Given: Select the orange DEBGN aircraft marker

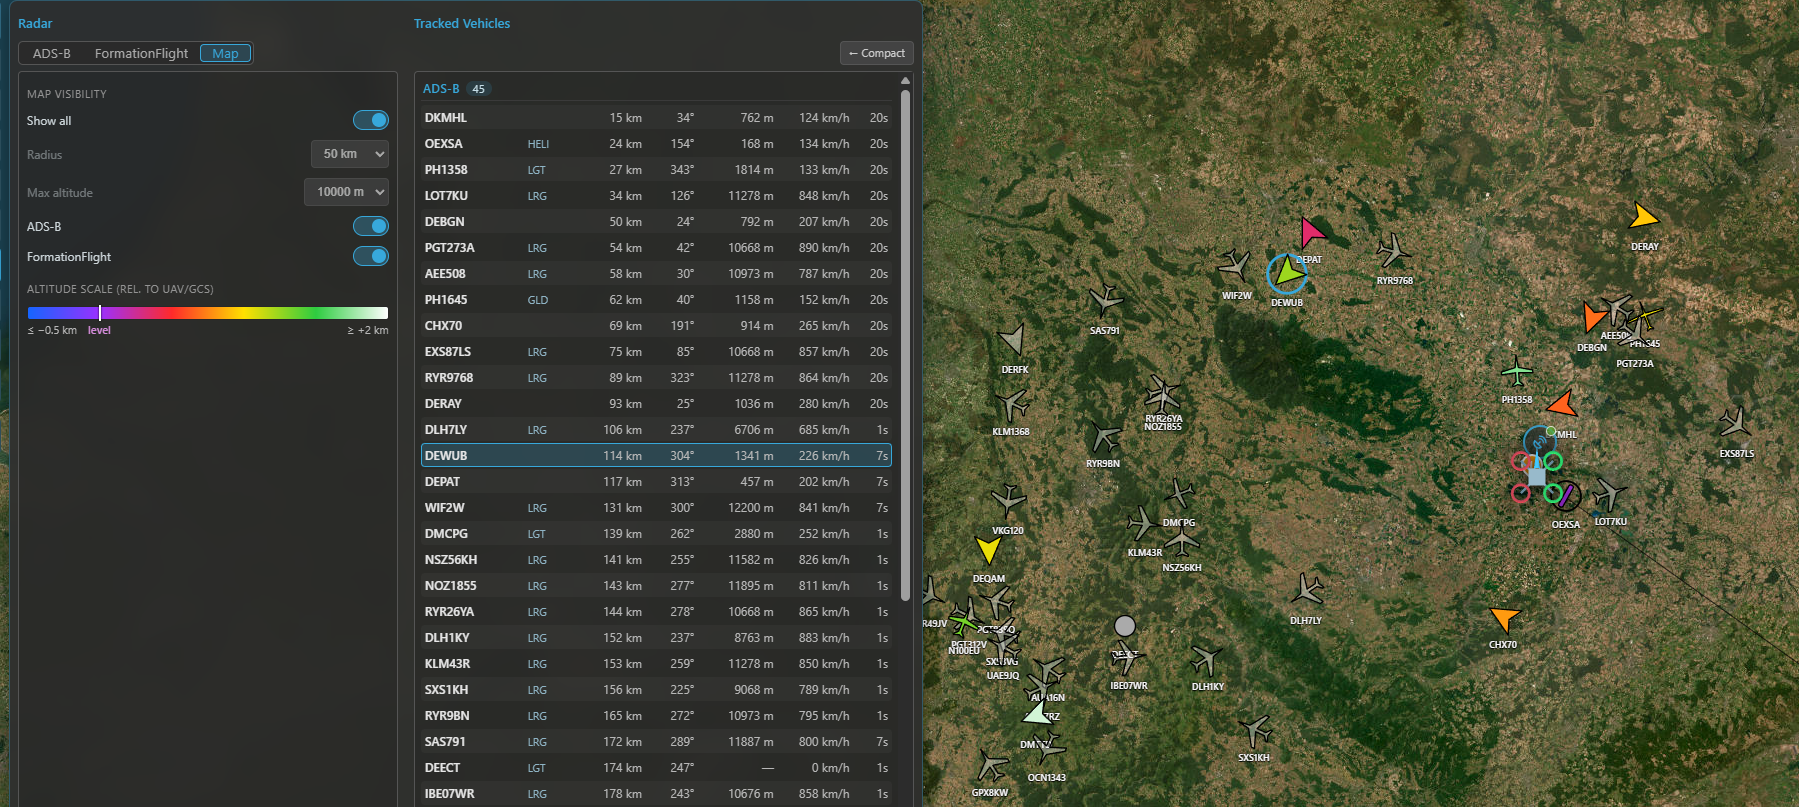Looking at the screenshot, I should click(1592, 317).
